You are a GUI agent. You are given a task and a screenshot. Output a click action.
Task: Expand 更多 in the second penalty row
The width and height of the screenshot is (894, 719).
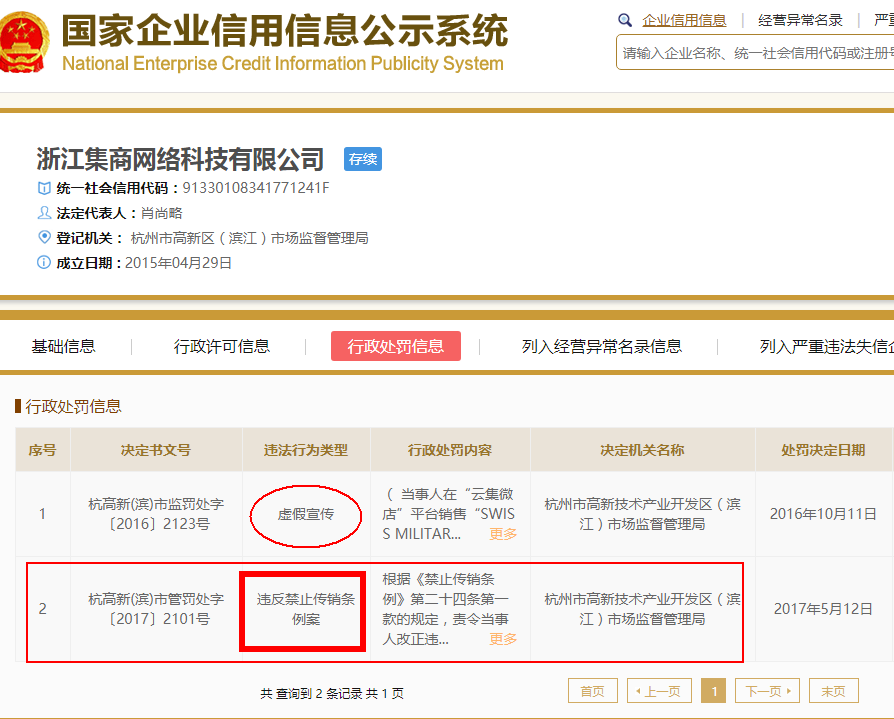coord(503,639)
